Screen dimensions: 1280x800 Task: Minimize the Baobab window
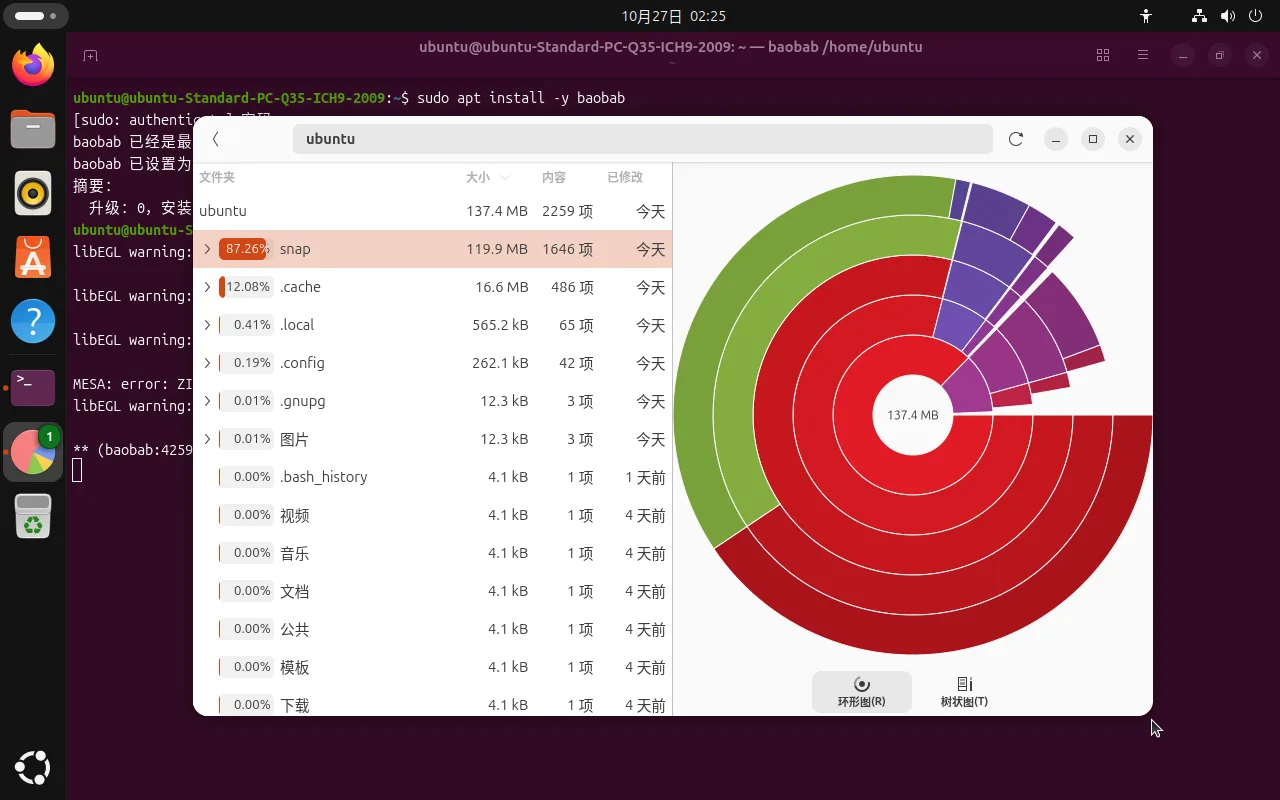tap(1056, 139)
